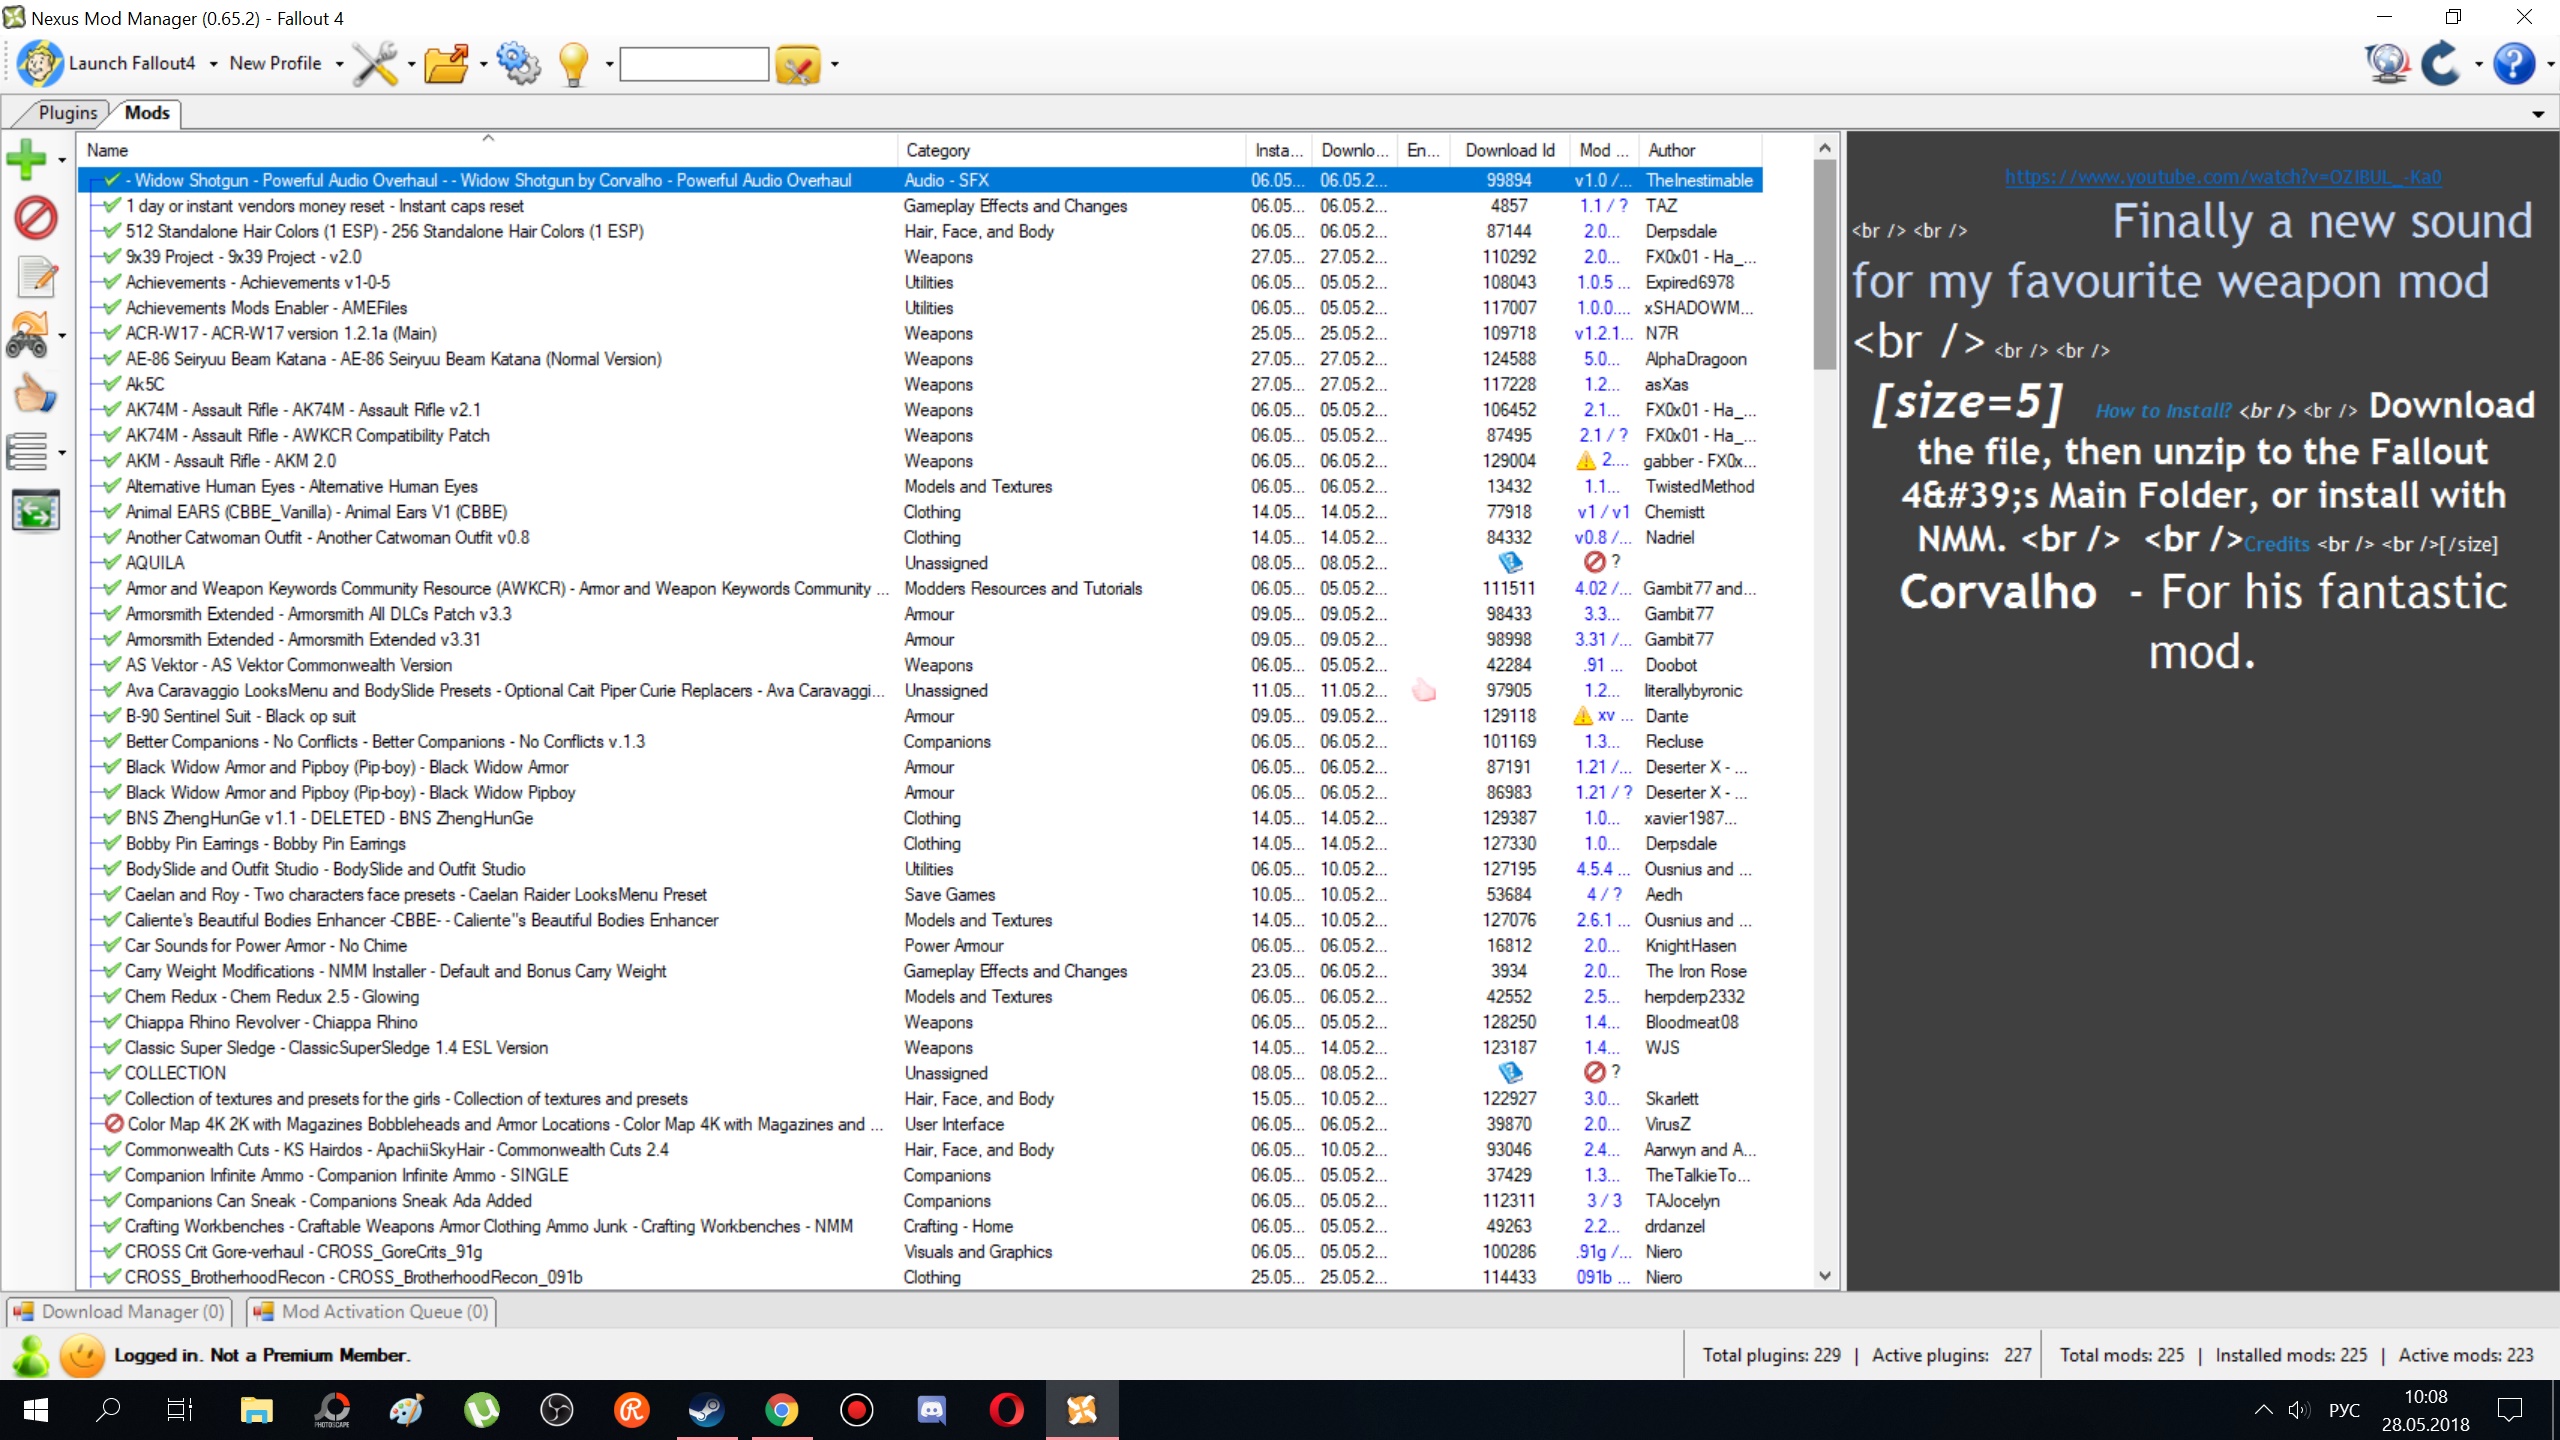Viewport: 2560px width, 1440px height.
Task: Open the folder icon dropdown arrow
Action: tap(483, 64)
